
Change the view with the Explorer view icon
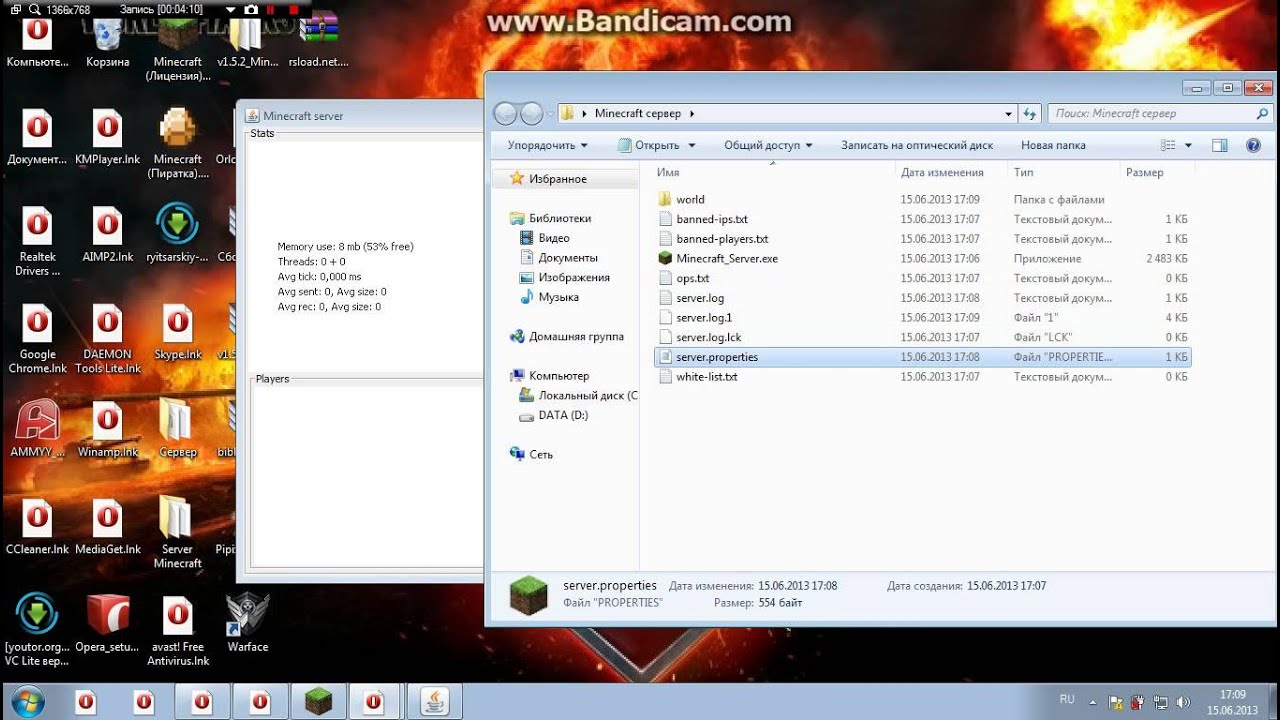pyautogui.click(x=1167, y=145)
